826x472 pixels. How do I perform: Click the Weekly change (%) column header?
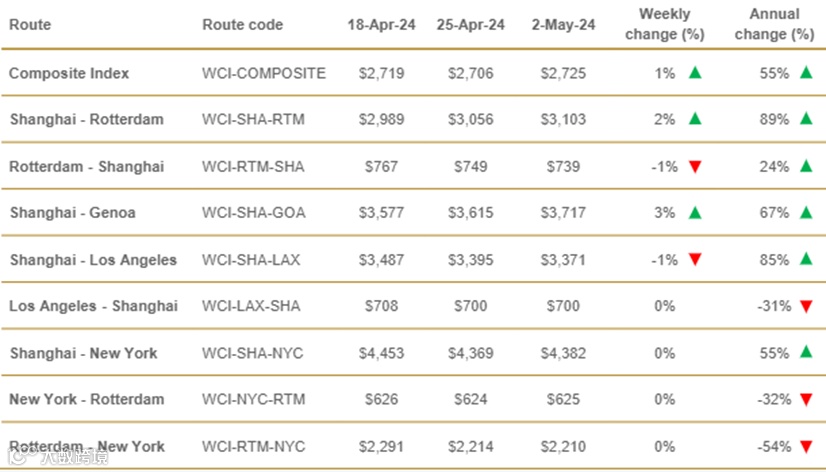pyautogui.click(x=664, y=24)
